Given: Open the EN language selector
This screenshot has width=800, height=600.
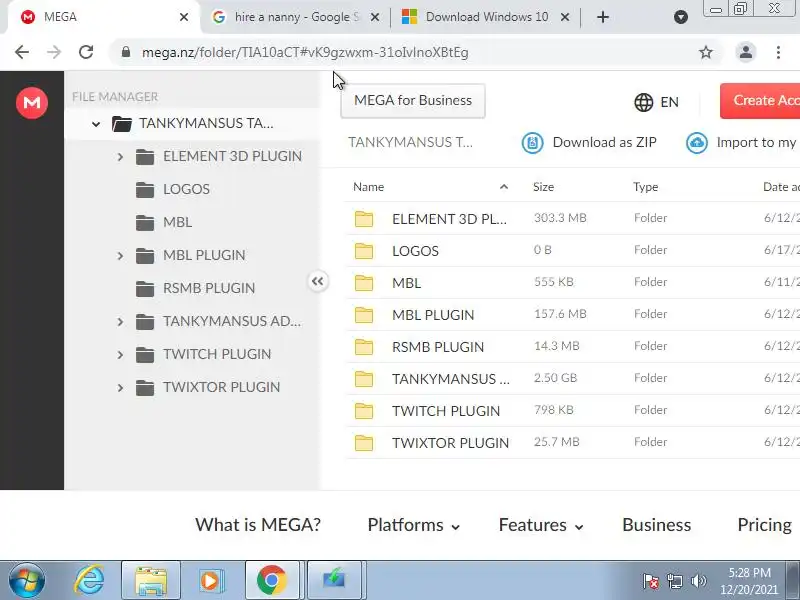Looking at the screenshot, I should pyautogui.click(x=656, y=102).
